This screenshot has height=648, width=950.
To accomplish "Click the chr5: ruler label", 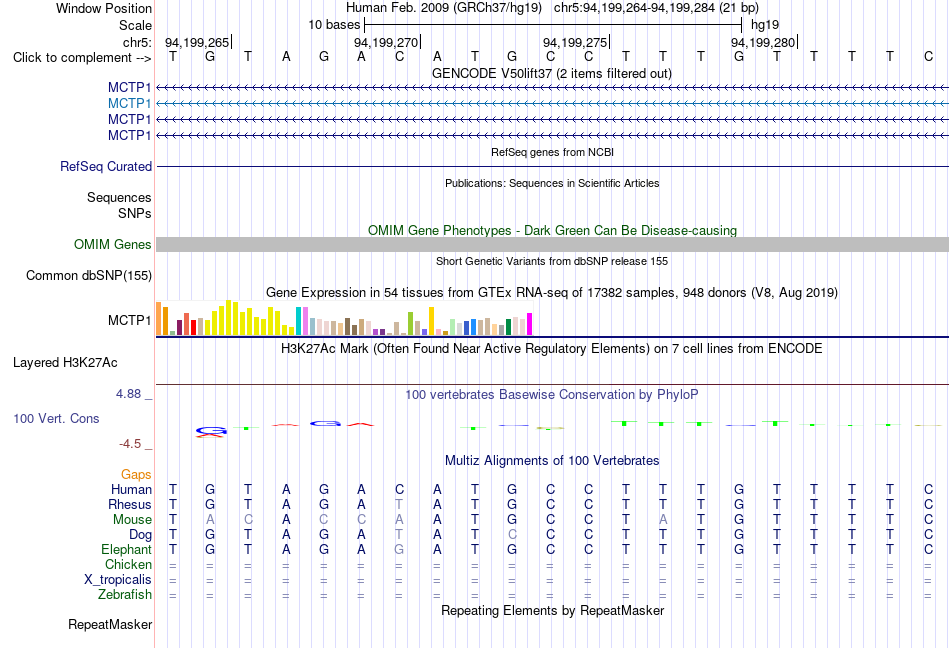I will coord(137,42).
